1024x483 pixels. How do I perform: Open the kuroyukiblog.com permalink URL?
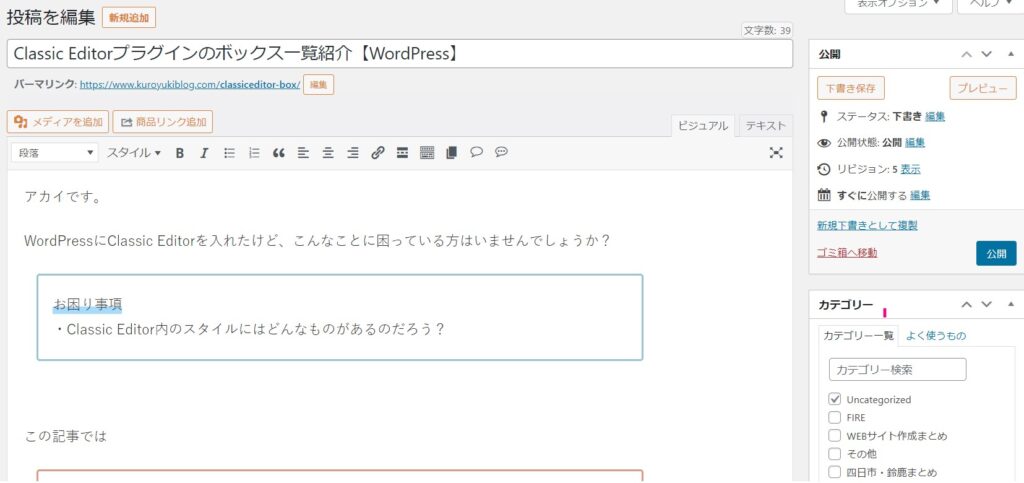point(190,85)
